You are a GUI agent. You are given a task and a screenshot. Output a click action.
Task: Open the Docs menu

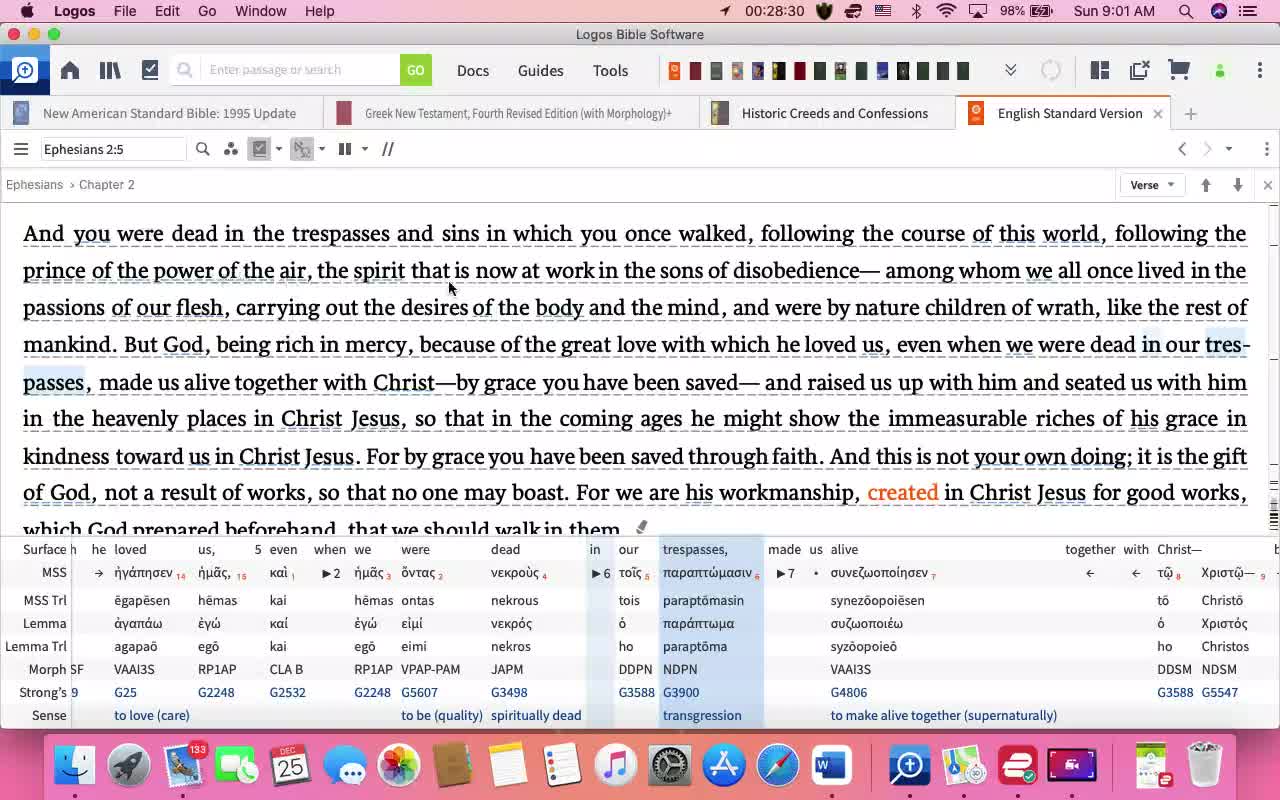pyautogui.click(x=473, y=71)
